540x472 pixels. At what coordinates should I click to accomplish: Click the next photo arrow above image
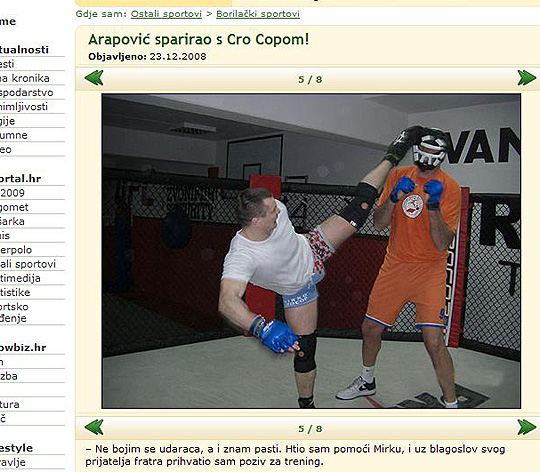coord(527,78)
